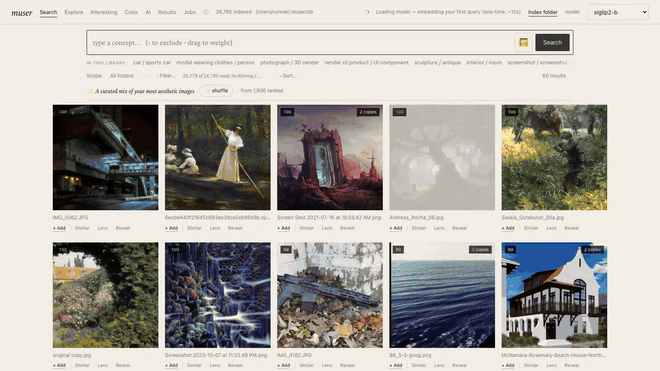The image size is (660, 371).
Task: Click the original copy.jpg filename
Action: point(72,355)
